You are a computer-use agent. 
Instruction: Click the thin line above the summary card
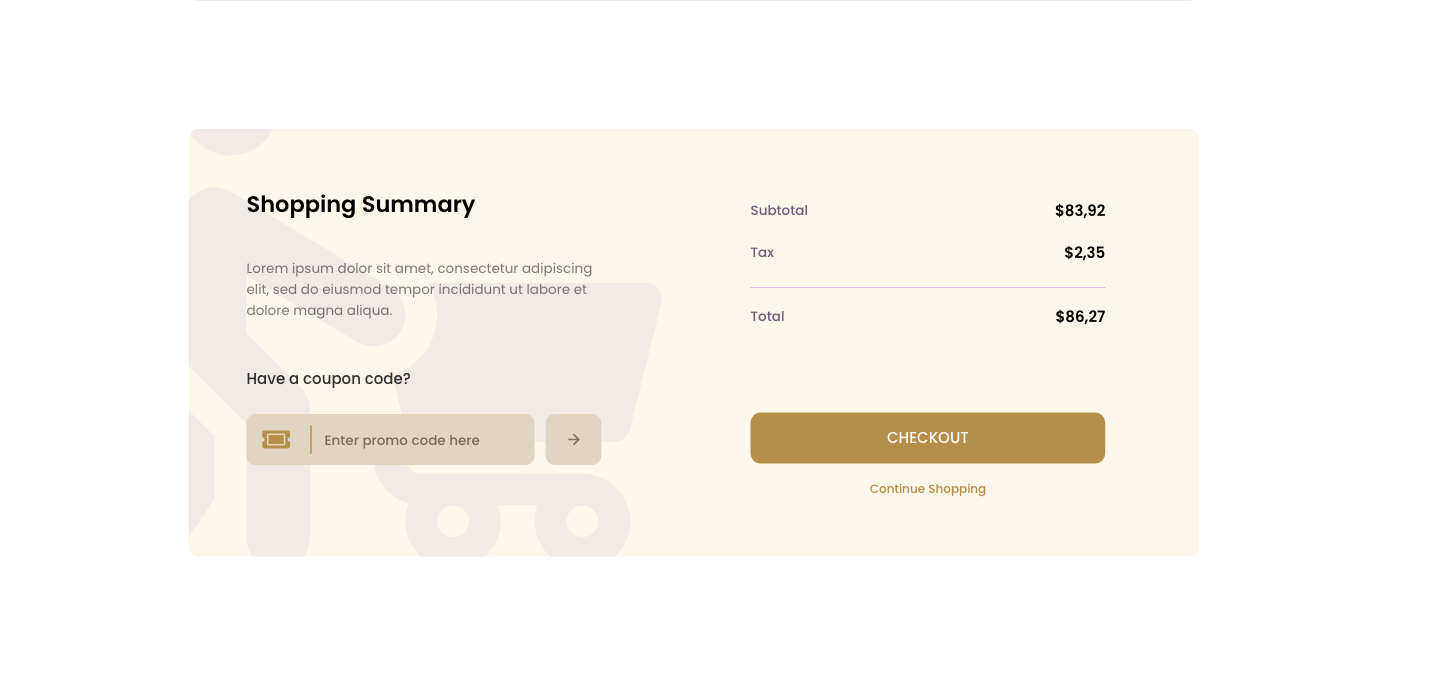pyautogui.click(x=693, y=1)
